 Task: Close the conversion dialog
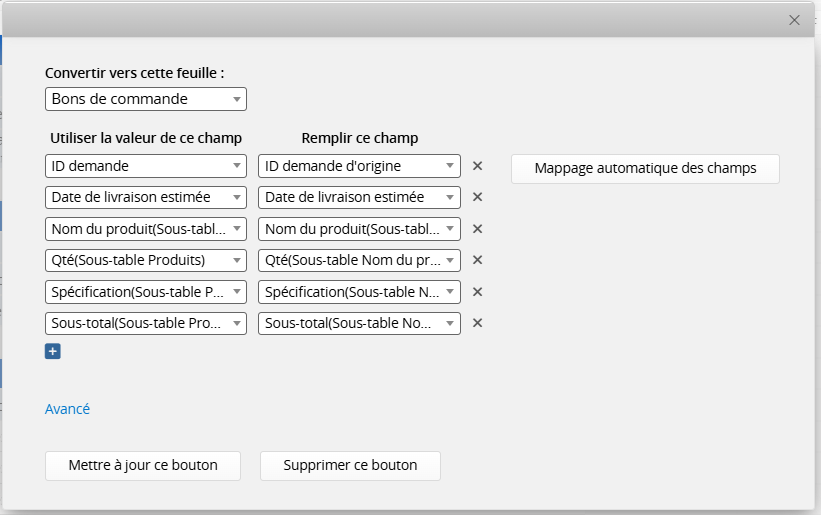(794, 20)
